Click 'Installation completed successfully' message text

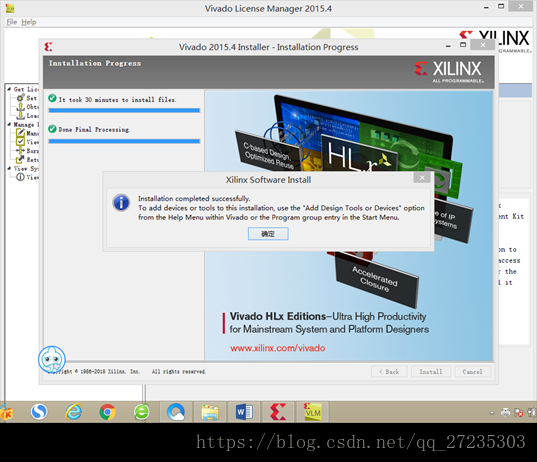(x=194, y=199)
